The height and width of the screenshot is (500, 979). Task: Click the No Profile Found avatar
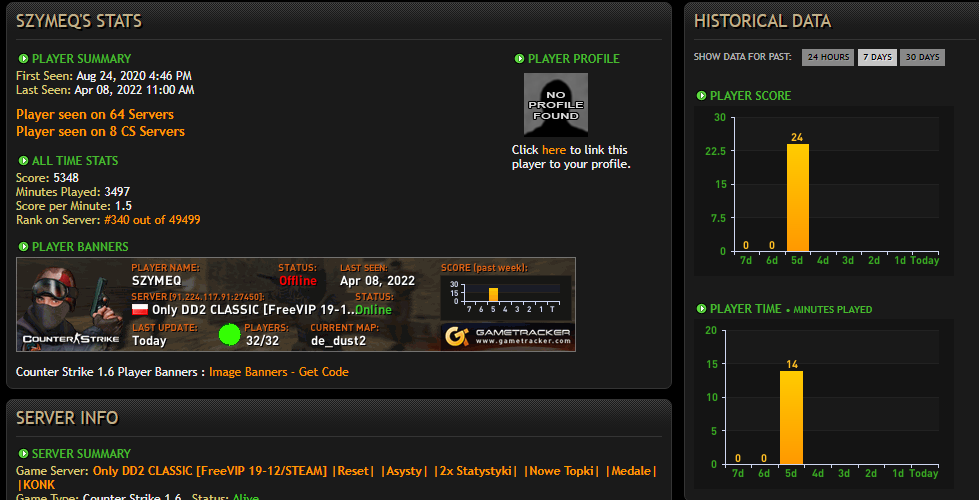point(556,104)
